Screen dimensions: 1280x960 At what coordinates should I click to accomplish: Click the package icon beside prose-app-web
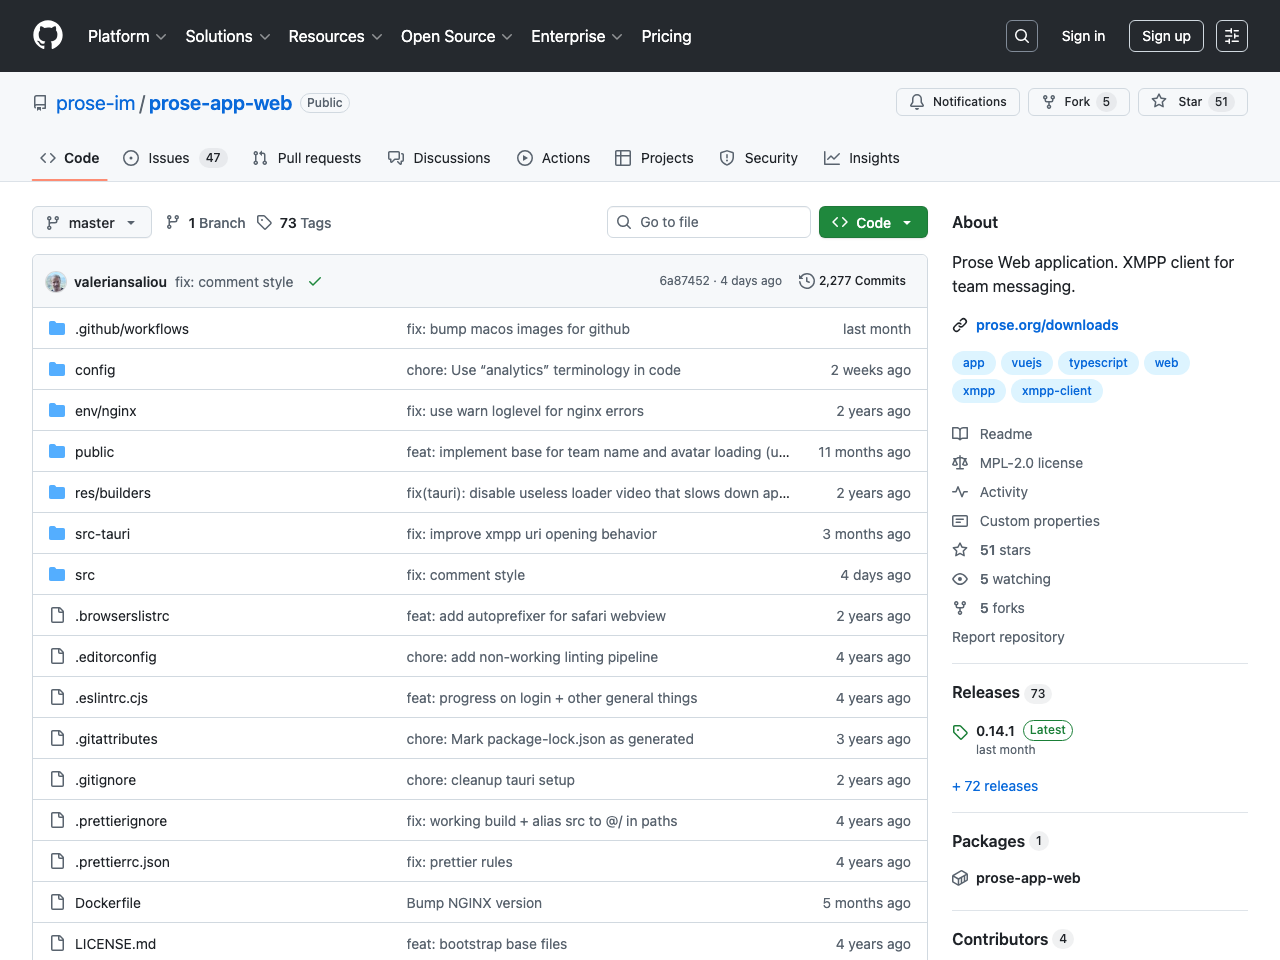click(960, 878)
